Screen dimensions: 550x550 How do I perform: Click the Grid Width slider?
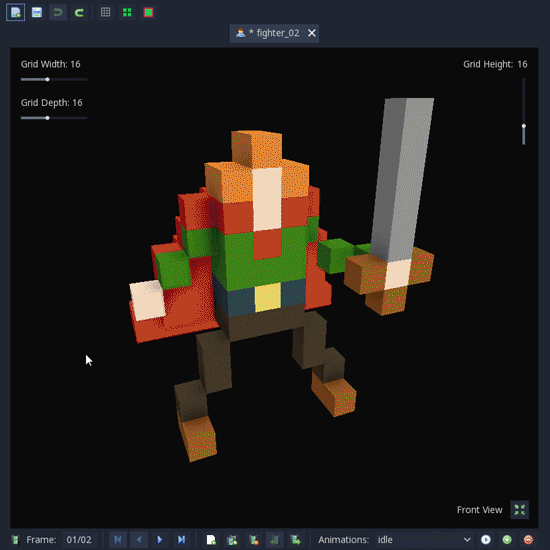tap(54, 80)
